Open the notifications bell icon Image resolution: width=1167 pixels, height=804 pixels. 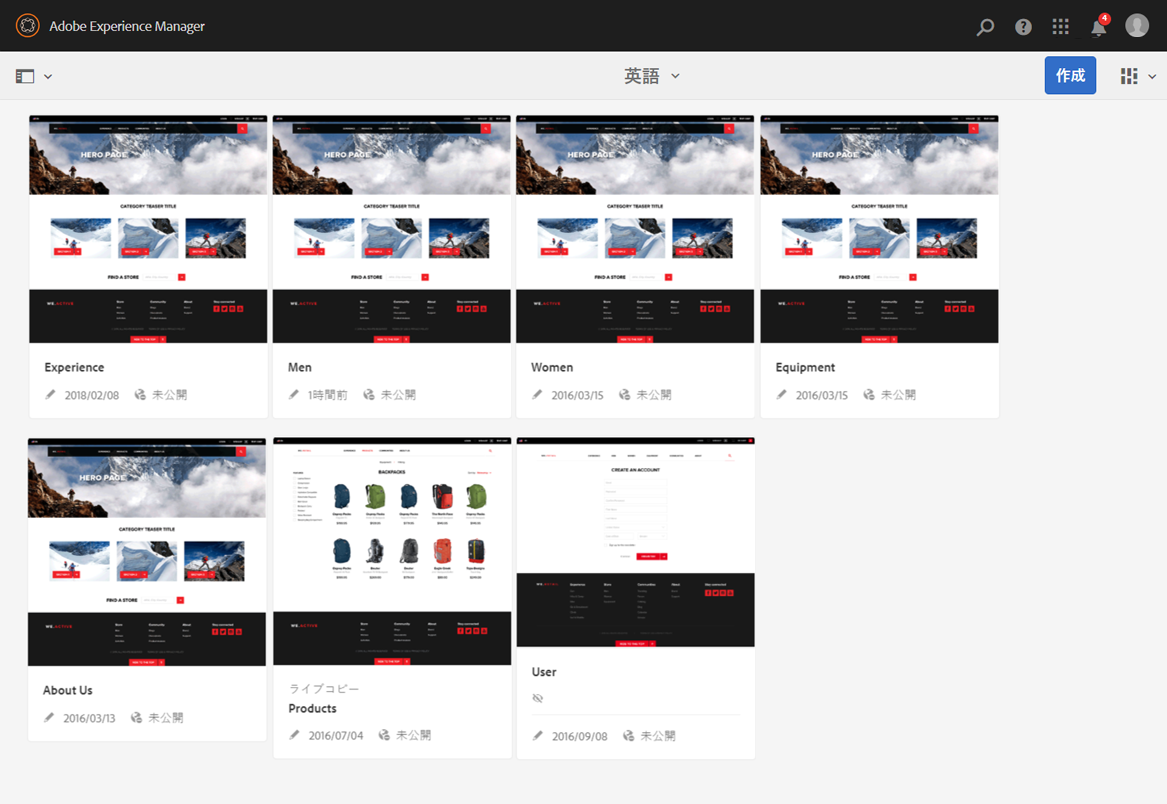pyautogui.click(x=1099, y=27)
